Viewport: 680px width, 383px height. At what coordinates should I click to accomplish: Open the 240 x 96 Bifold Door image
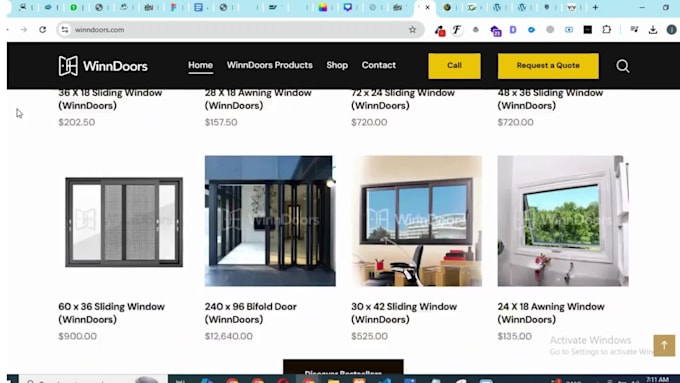point(270,221)
